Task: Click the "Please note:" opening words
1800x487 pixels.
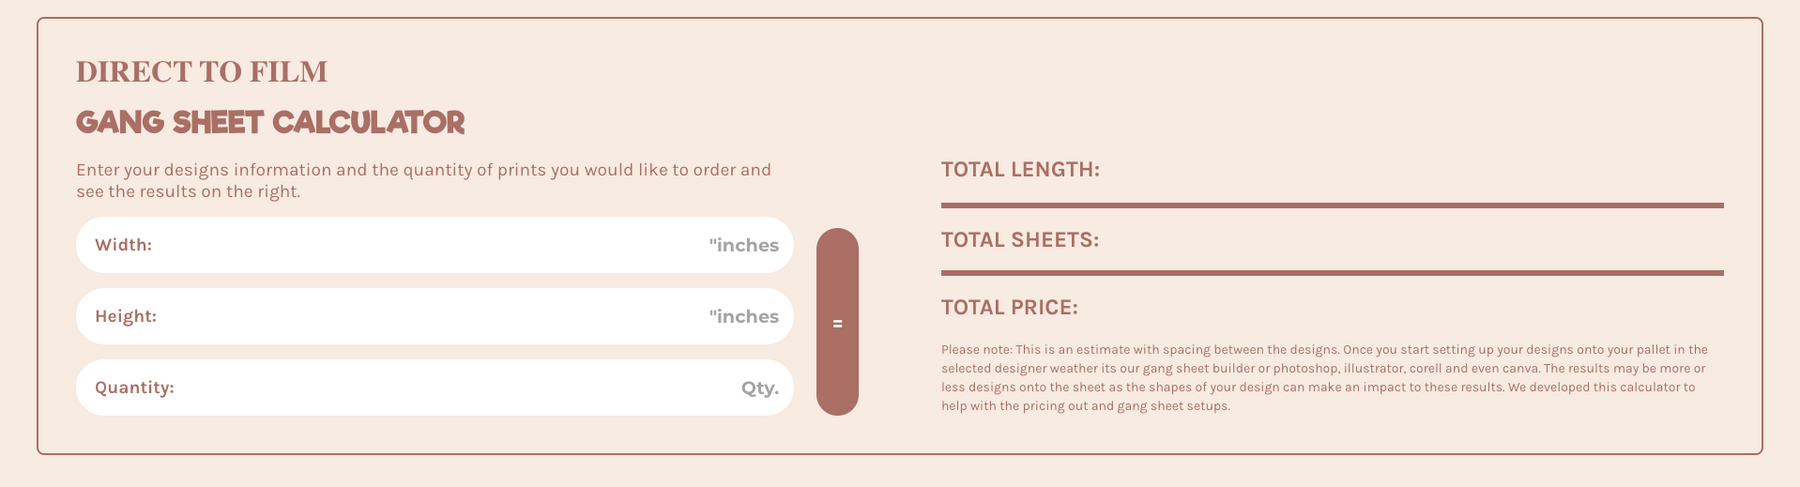Action: click(977, 350)
